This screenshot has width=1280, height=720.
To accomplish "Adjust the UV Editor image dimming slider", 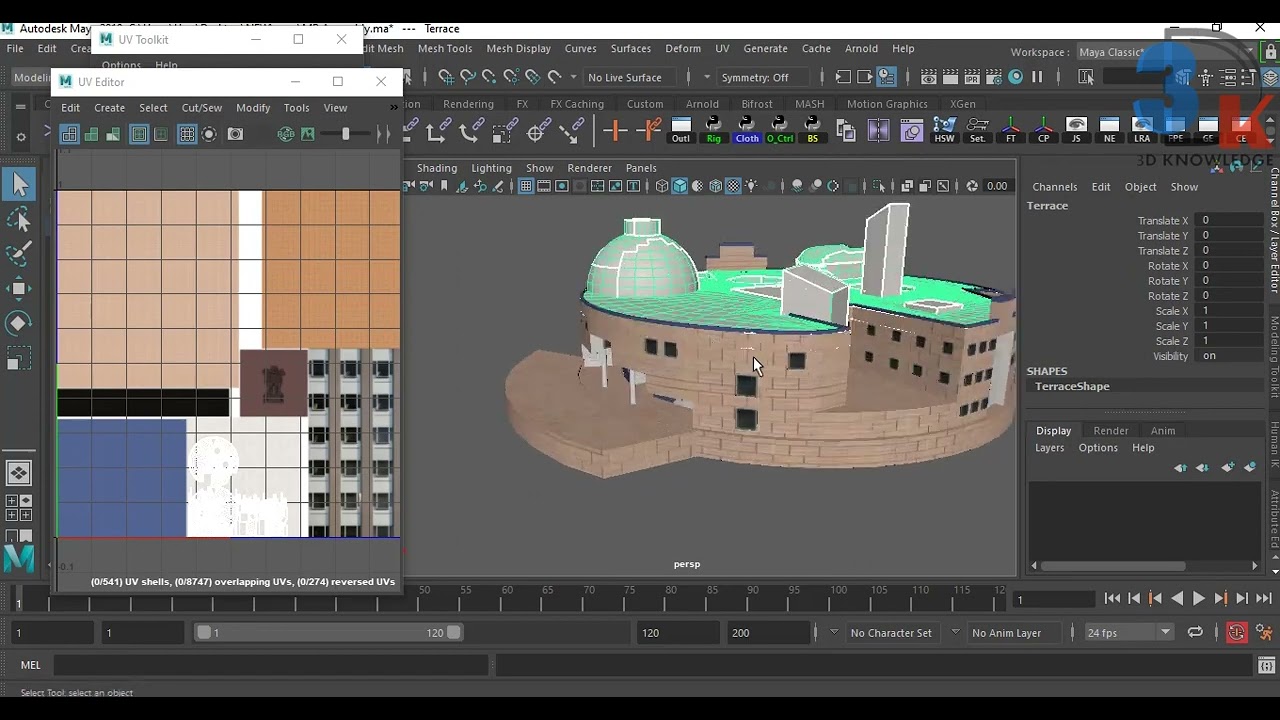I will click(346, 134).
